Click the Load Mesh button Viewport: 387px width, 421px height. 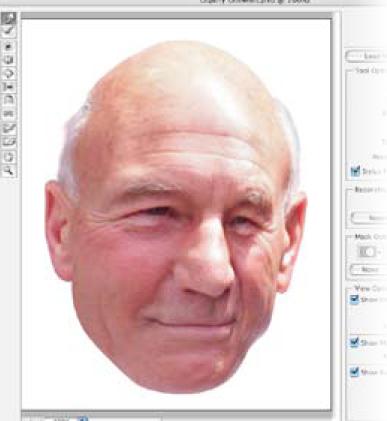366,56
